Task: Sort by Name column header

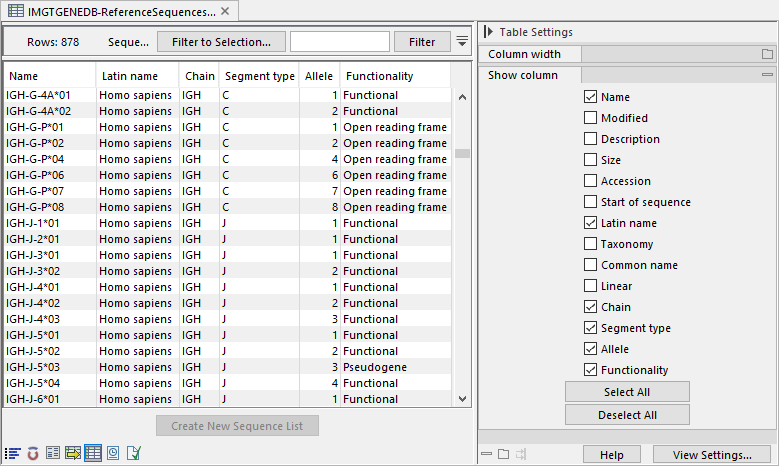Action: (x=50, y=76)
